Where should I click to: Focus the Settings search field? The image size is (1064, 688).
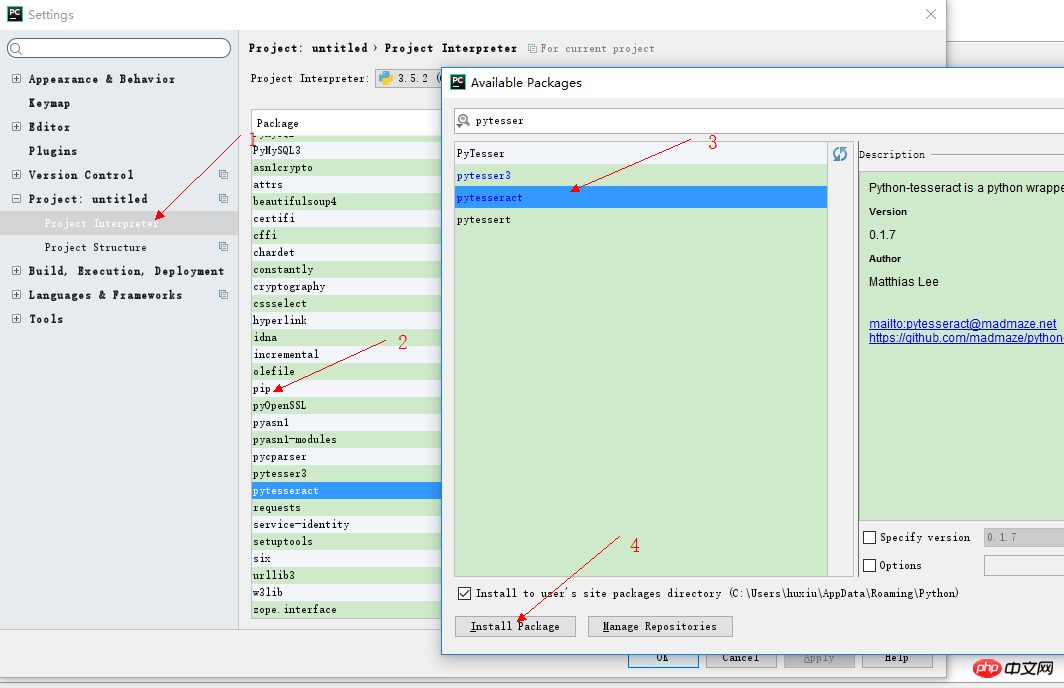coord(119,47)
